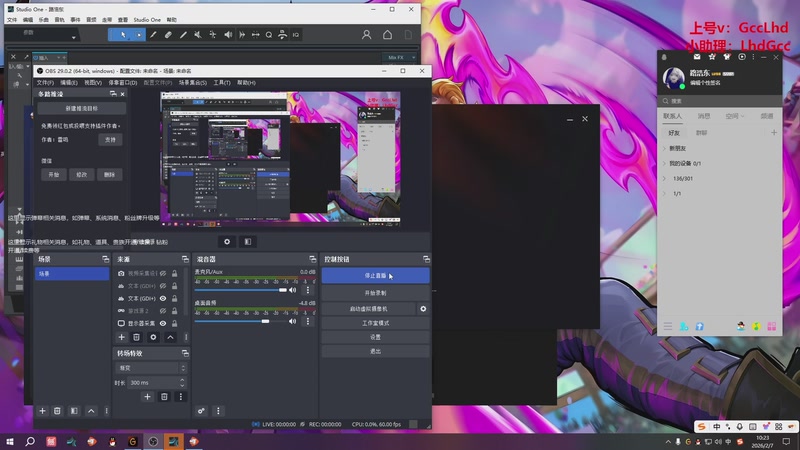
Task: Open the star icon in QQ header
Action: pos(712,57)
